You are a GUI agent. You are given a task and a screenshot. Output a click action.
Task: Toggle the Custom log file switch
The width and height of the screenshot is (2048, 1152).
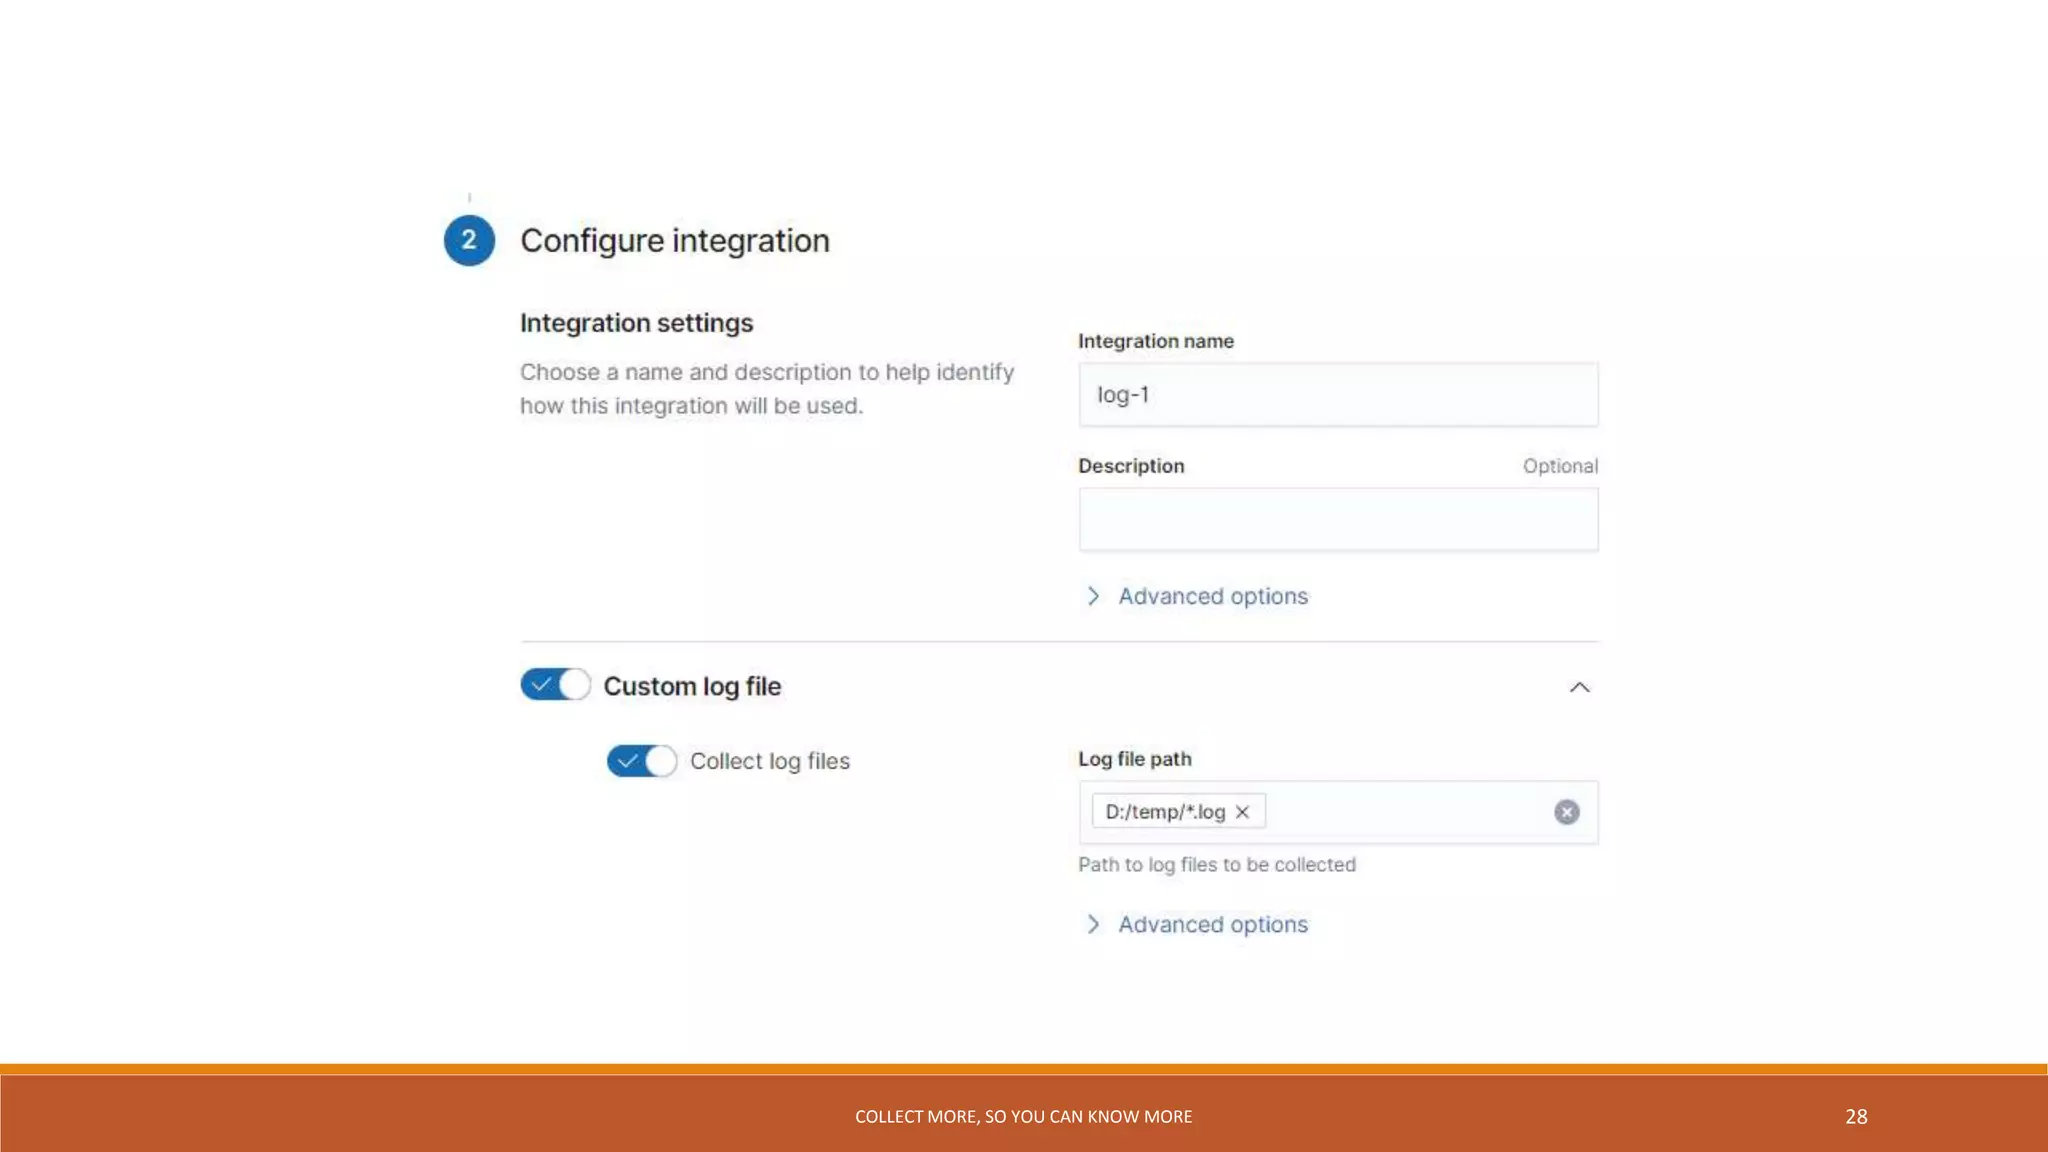(x=555, y=685)
